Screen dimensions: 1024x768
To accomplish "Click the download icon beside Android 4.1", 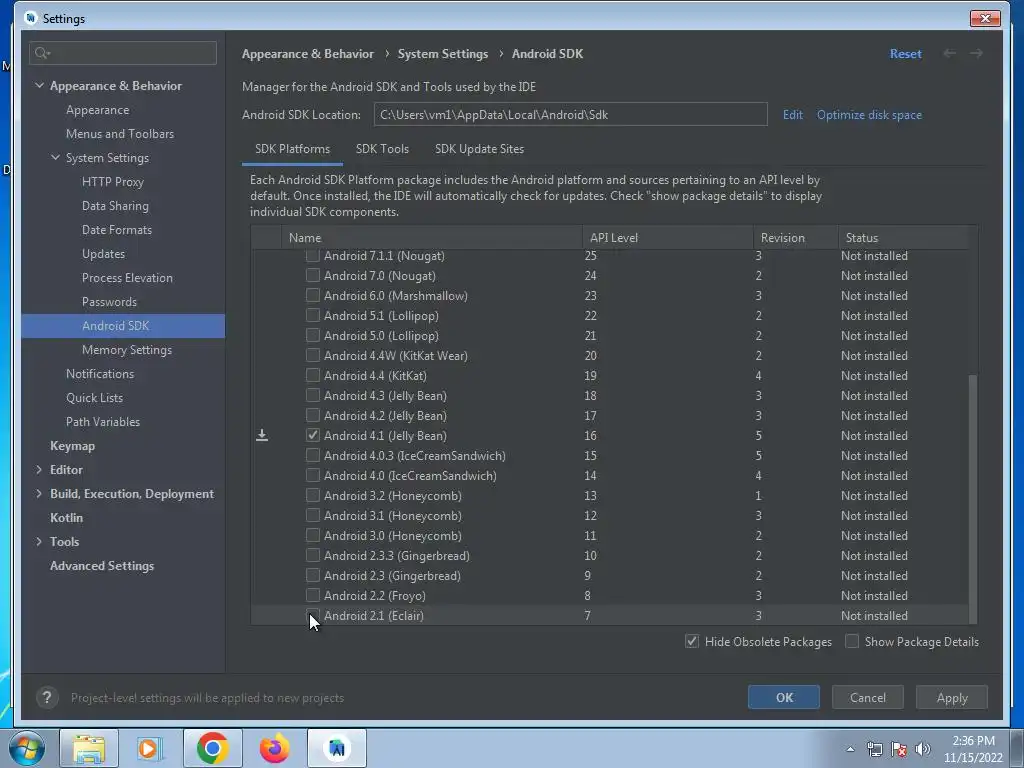I will (x=262, y=435).
